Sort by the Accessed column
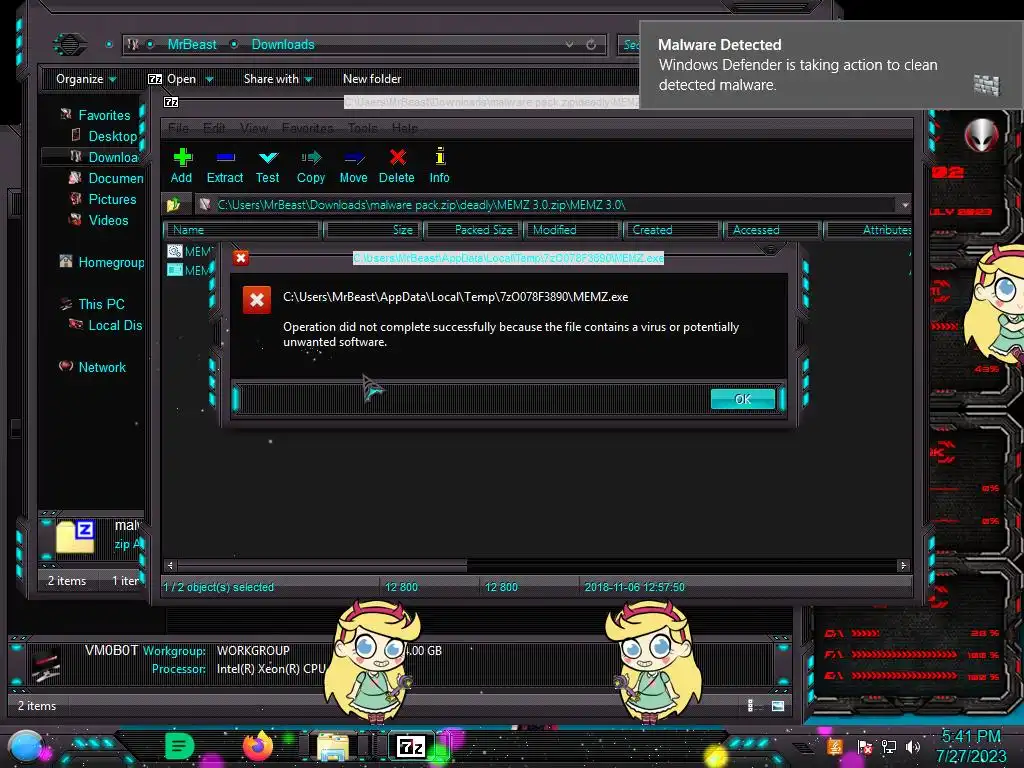The width and height of the screenshot is (1024, 768). pyautogui.click(x=773, y=230)
